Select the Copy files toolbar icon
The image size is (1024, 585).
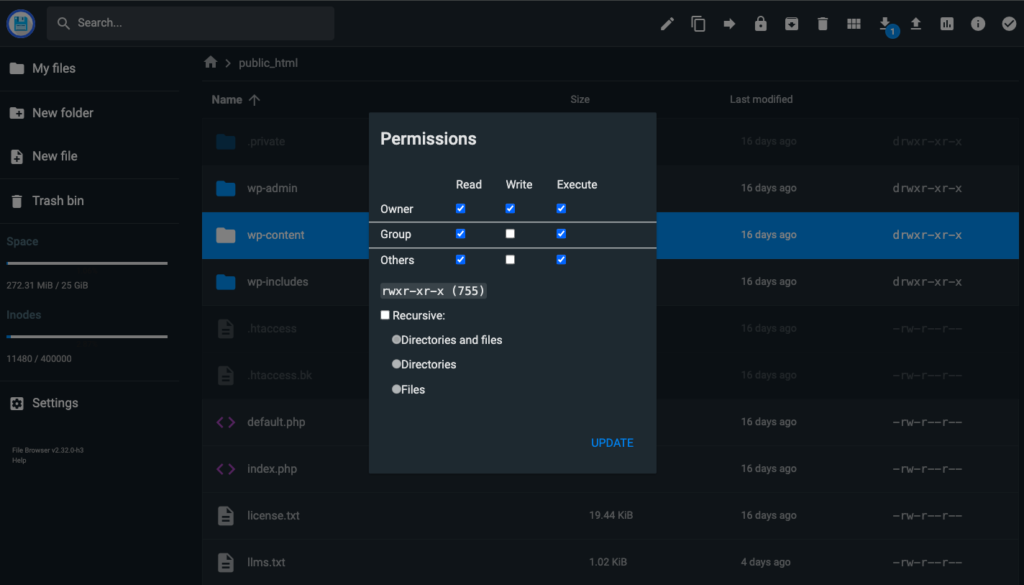click(698, 23)
